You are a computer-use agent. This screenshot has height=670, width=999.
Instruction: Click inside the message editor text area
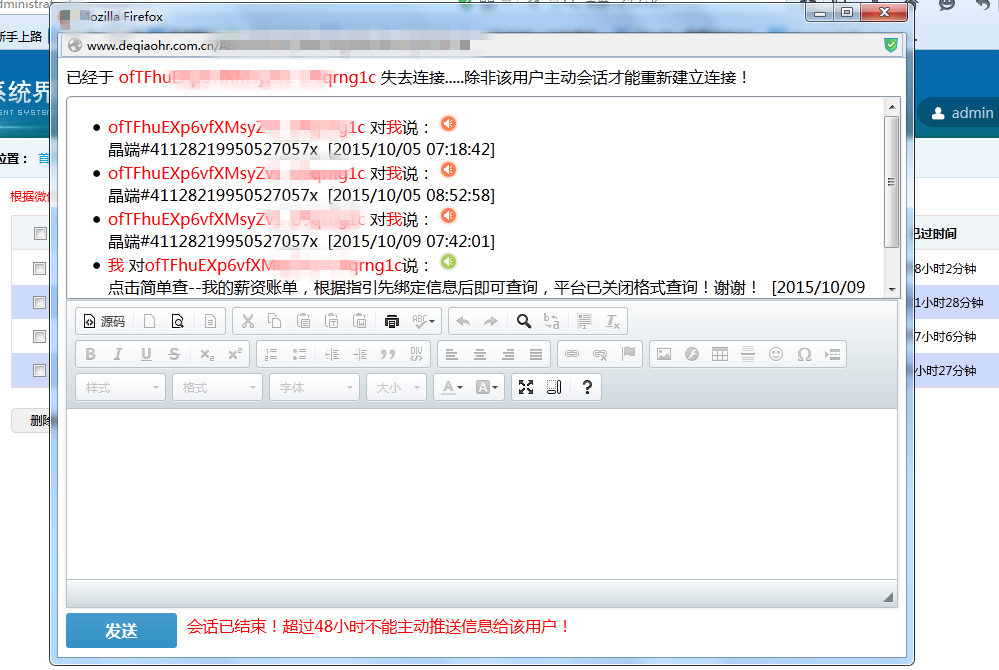[x=482, y=494]
